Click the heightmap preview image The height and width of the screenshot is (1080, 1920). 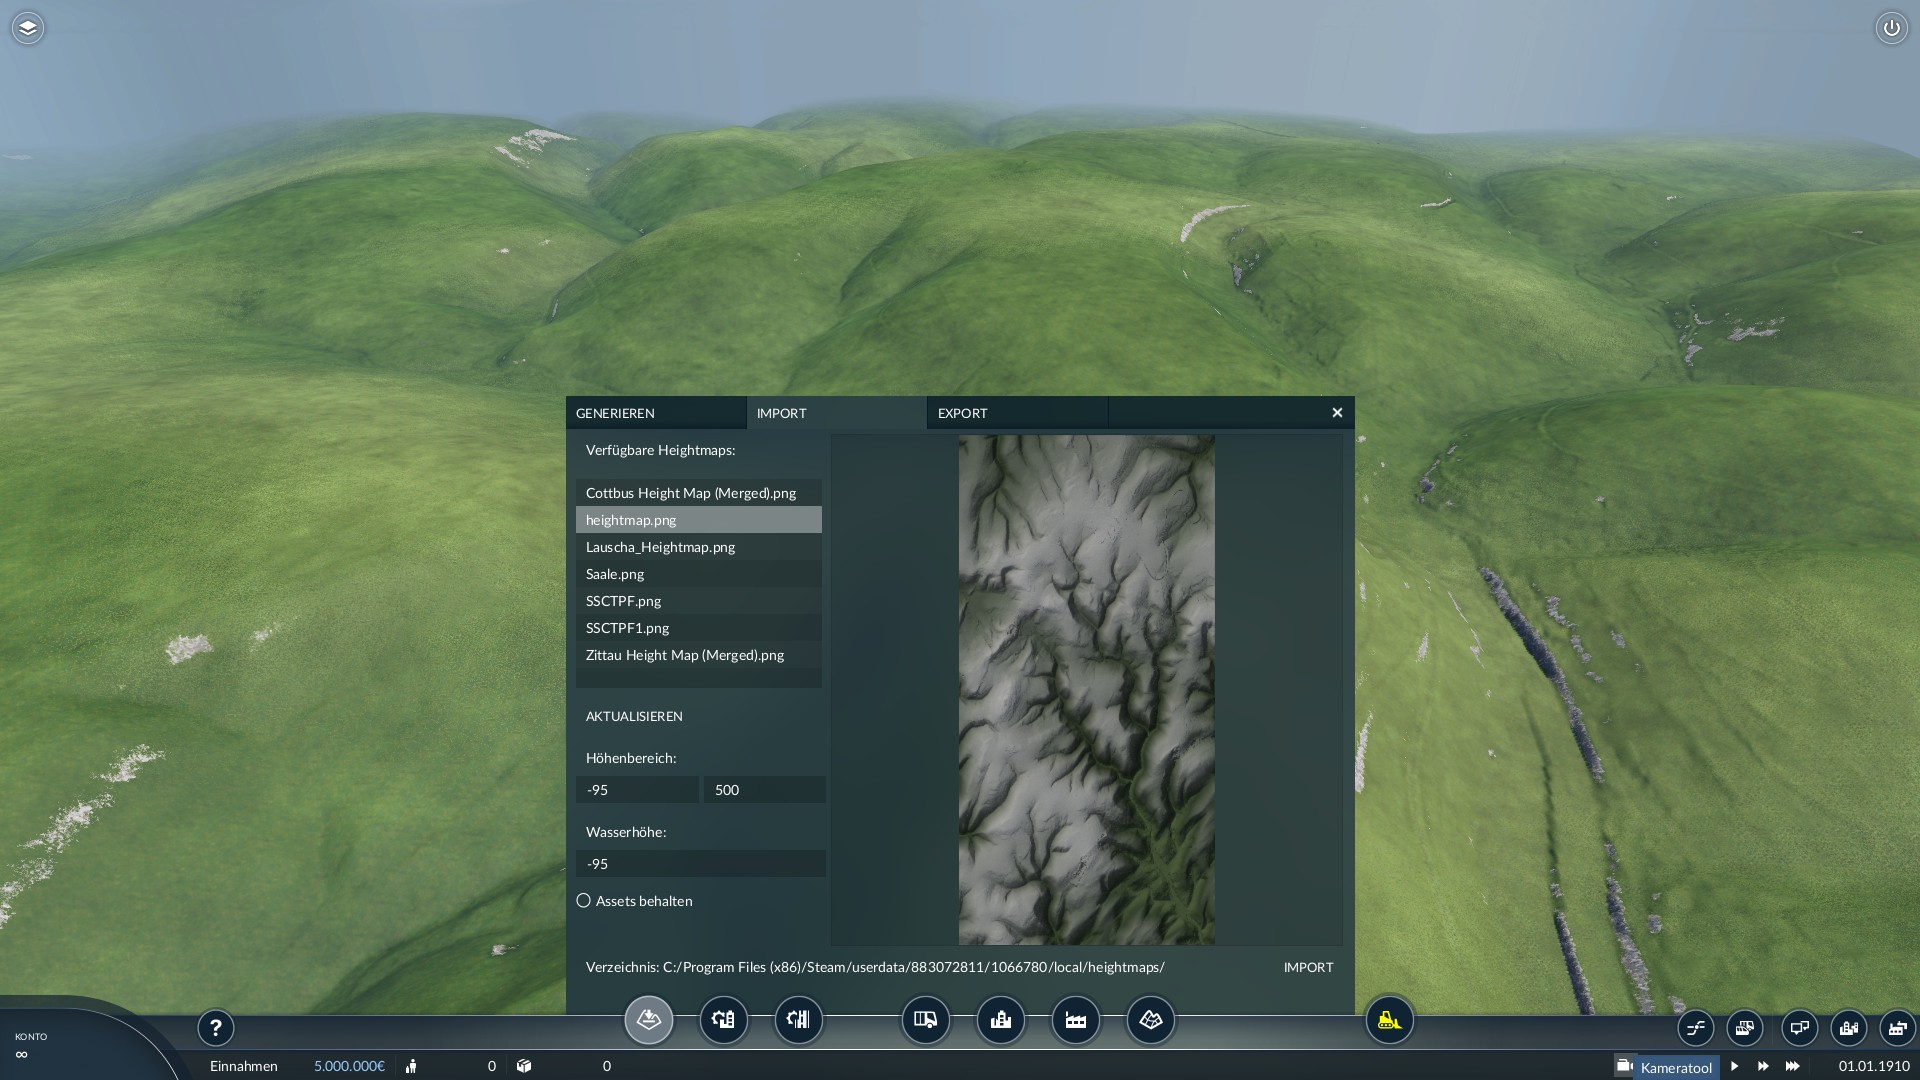pyautogui.click(x=1087, y=690)
